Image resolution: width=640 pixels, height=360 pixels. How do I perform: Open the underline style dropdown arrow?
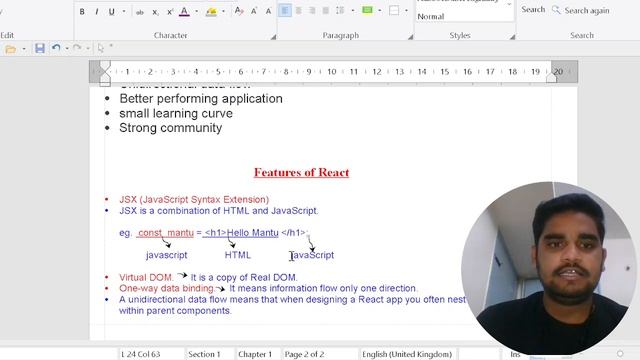124,11
